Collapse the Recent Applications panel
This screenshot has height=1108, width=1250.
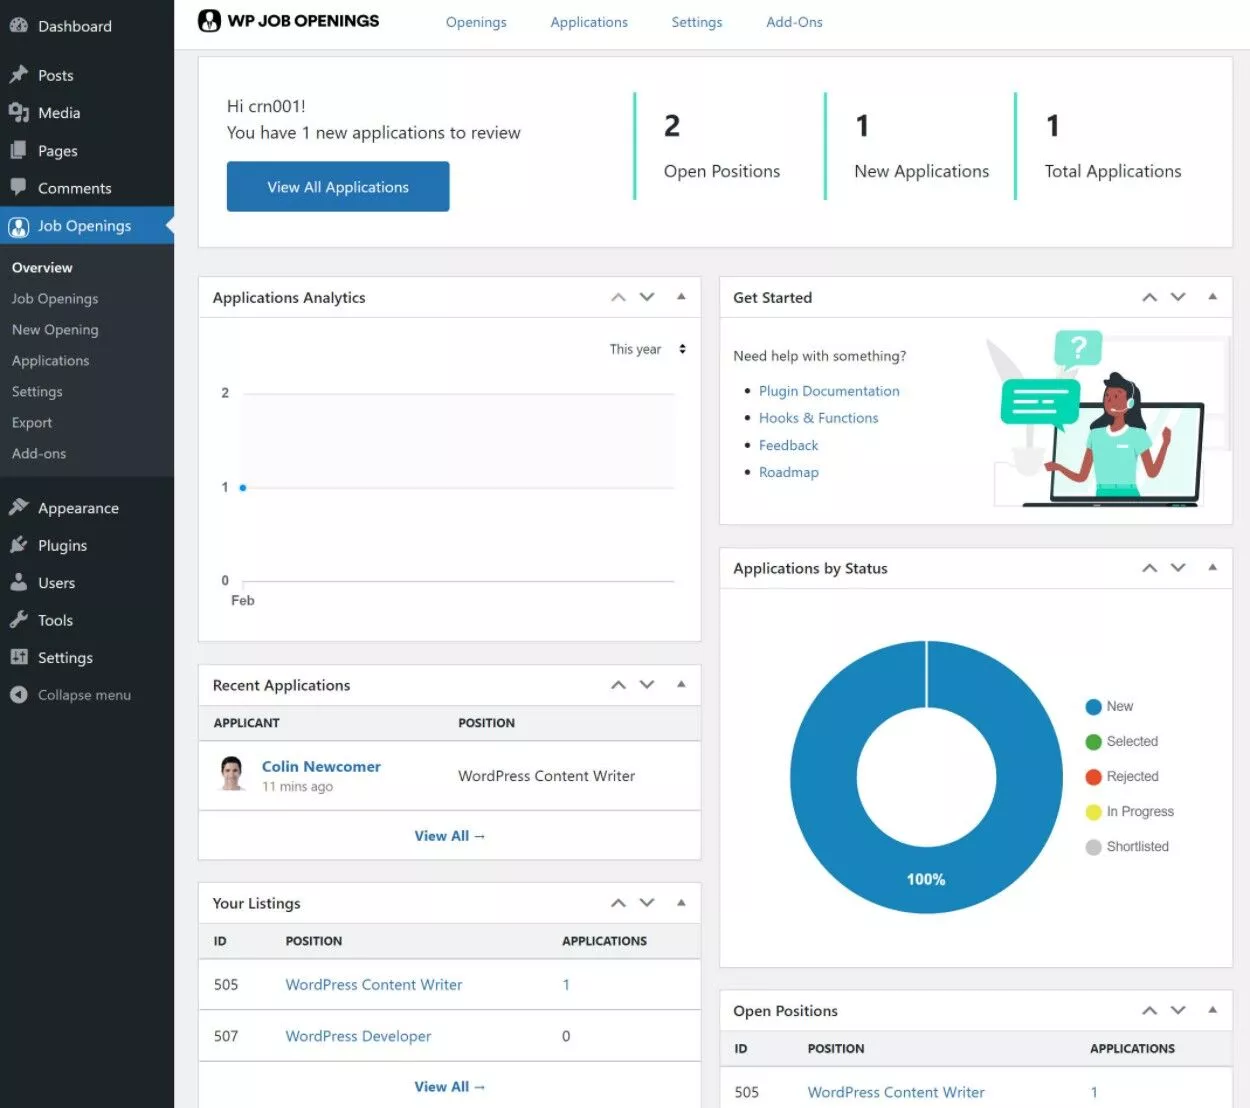(681, 685)
